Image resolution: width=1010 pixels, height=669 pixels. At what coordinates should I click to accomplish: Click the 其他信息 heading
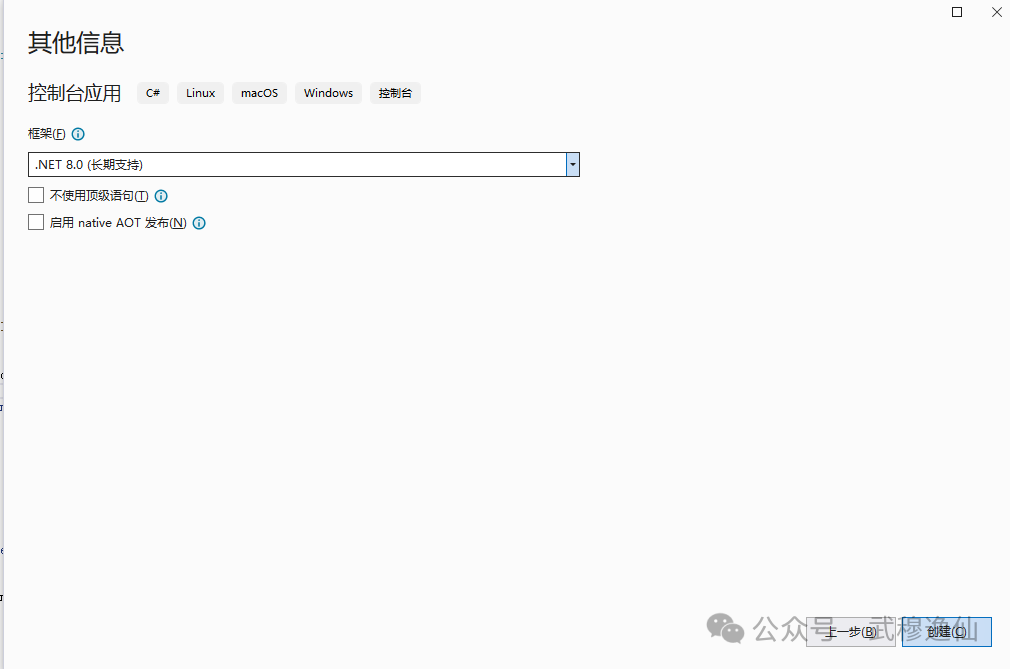click(76, 42)
